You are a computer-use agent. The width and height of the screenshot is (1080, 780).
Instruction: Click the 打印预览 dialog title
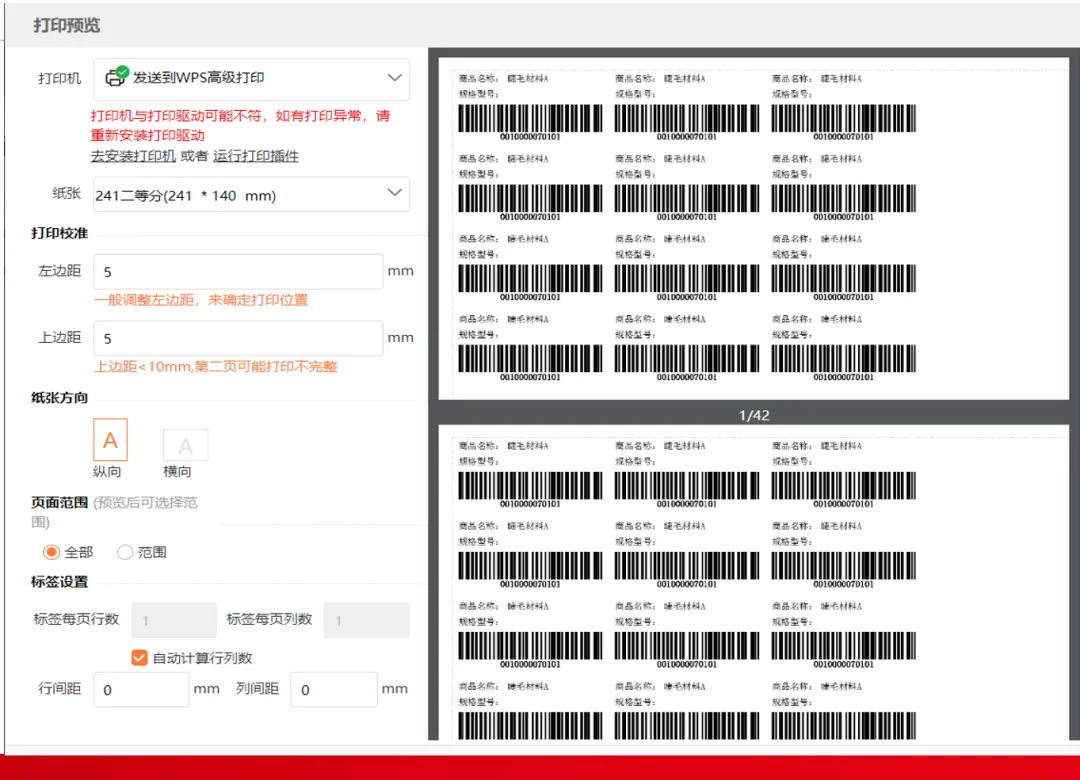click(67, 25)
